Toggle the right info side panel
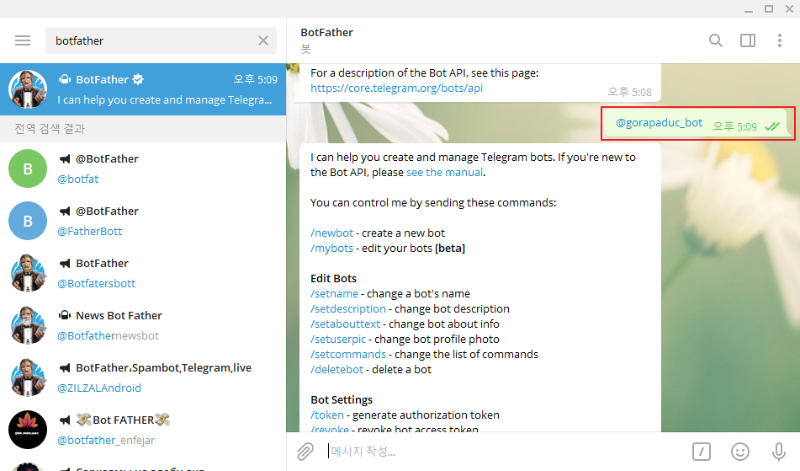This screenshot has height=471, width=800. [747, 41]
